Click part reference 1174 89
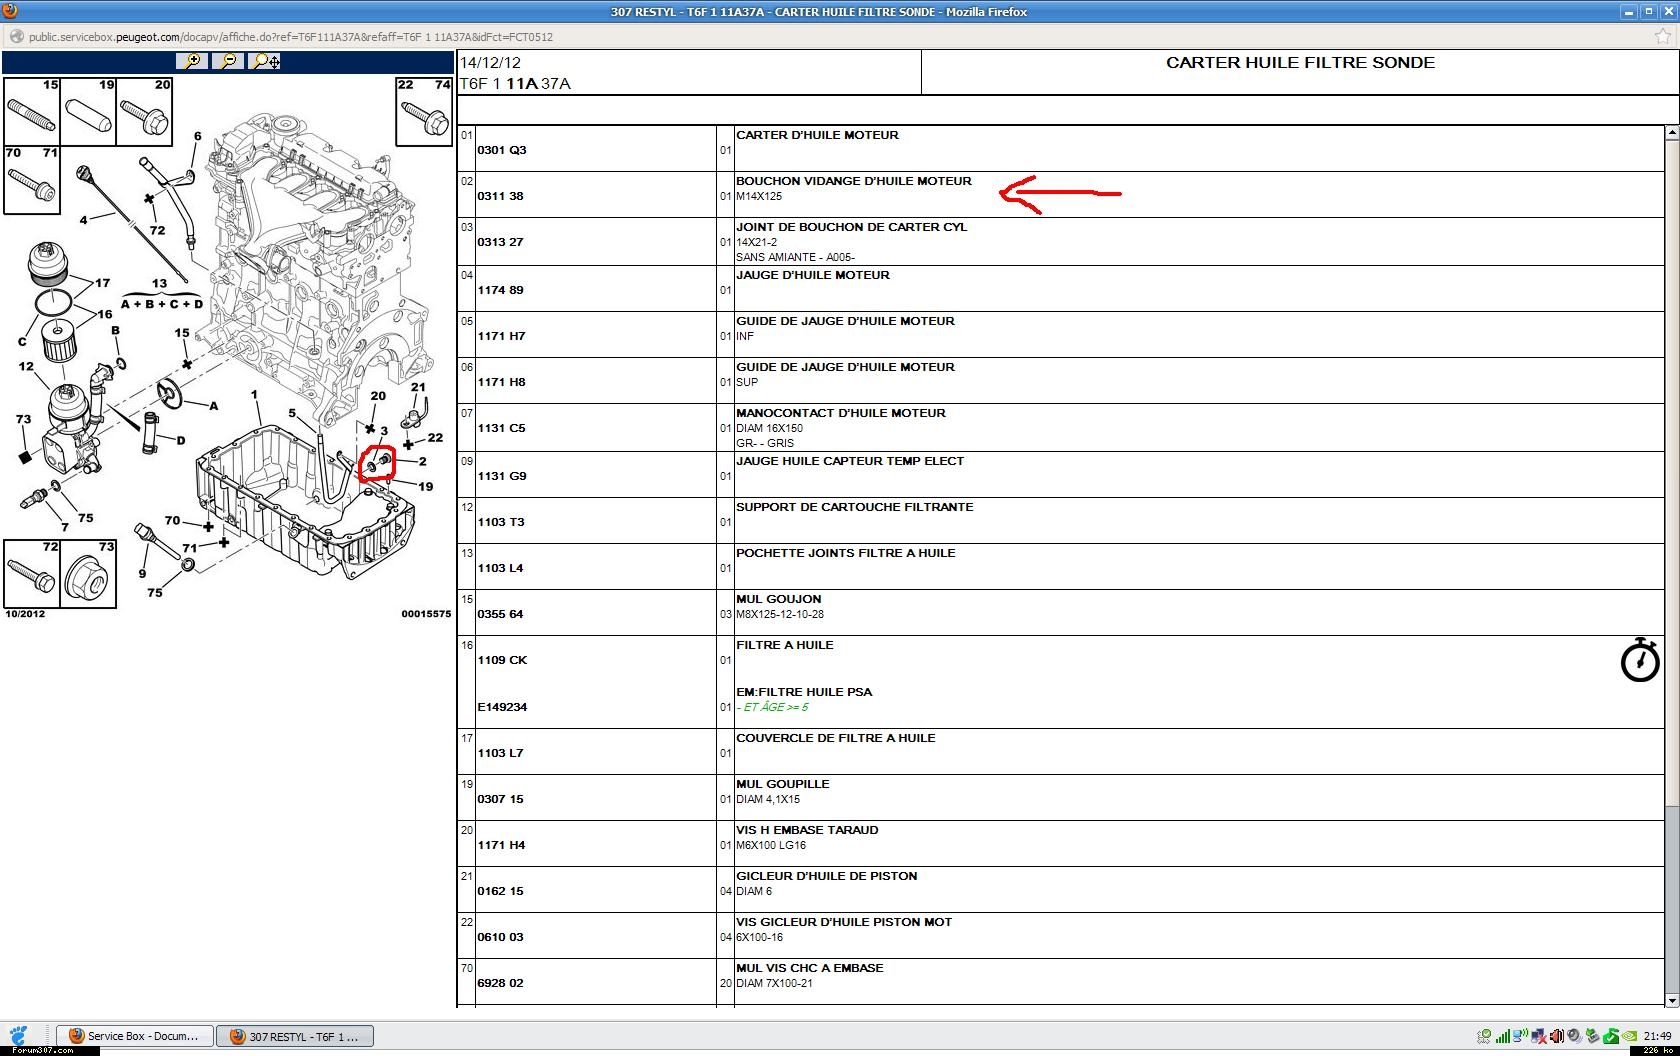This screenshot has width=1680, height=1056. click(500, 290)
